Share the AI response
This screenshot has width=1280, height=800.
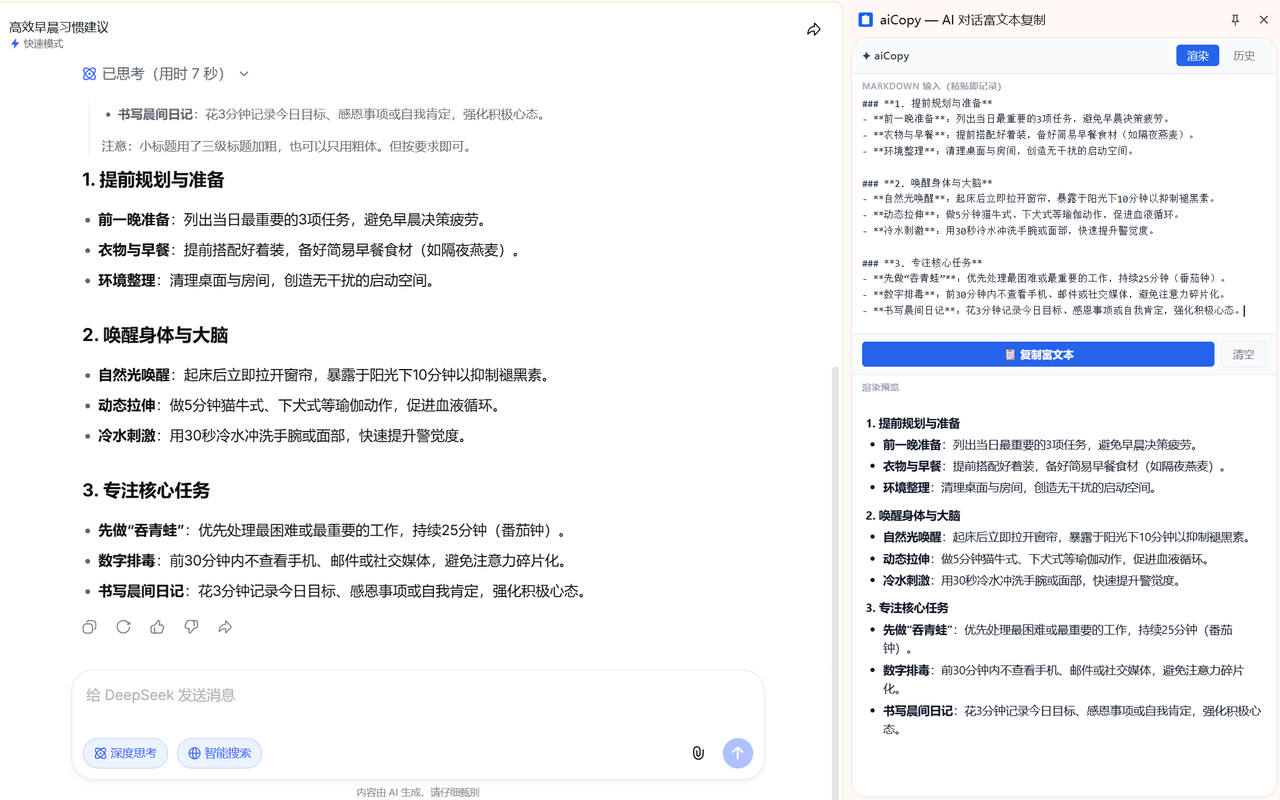pos(225,627)
